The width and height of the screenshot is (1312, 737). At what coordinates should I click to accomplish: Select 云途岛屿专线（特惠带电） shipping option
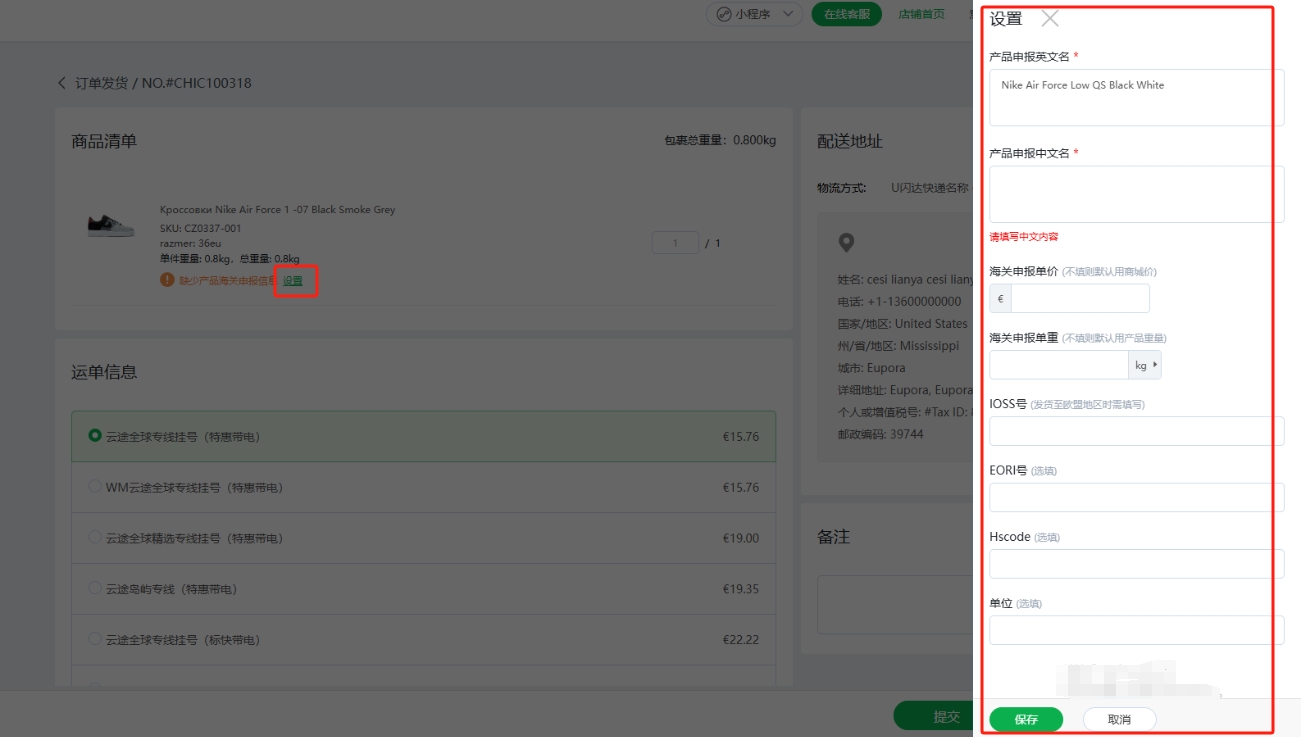[x=423, y=589]
